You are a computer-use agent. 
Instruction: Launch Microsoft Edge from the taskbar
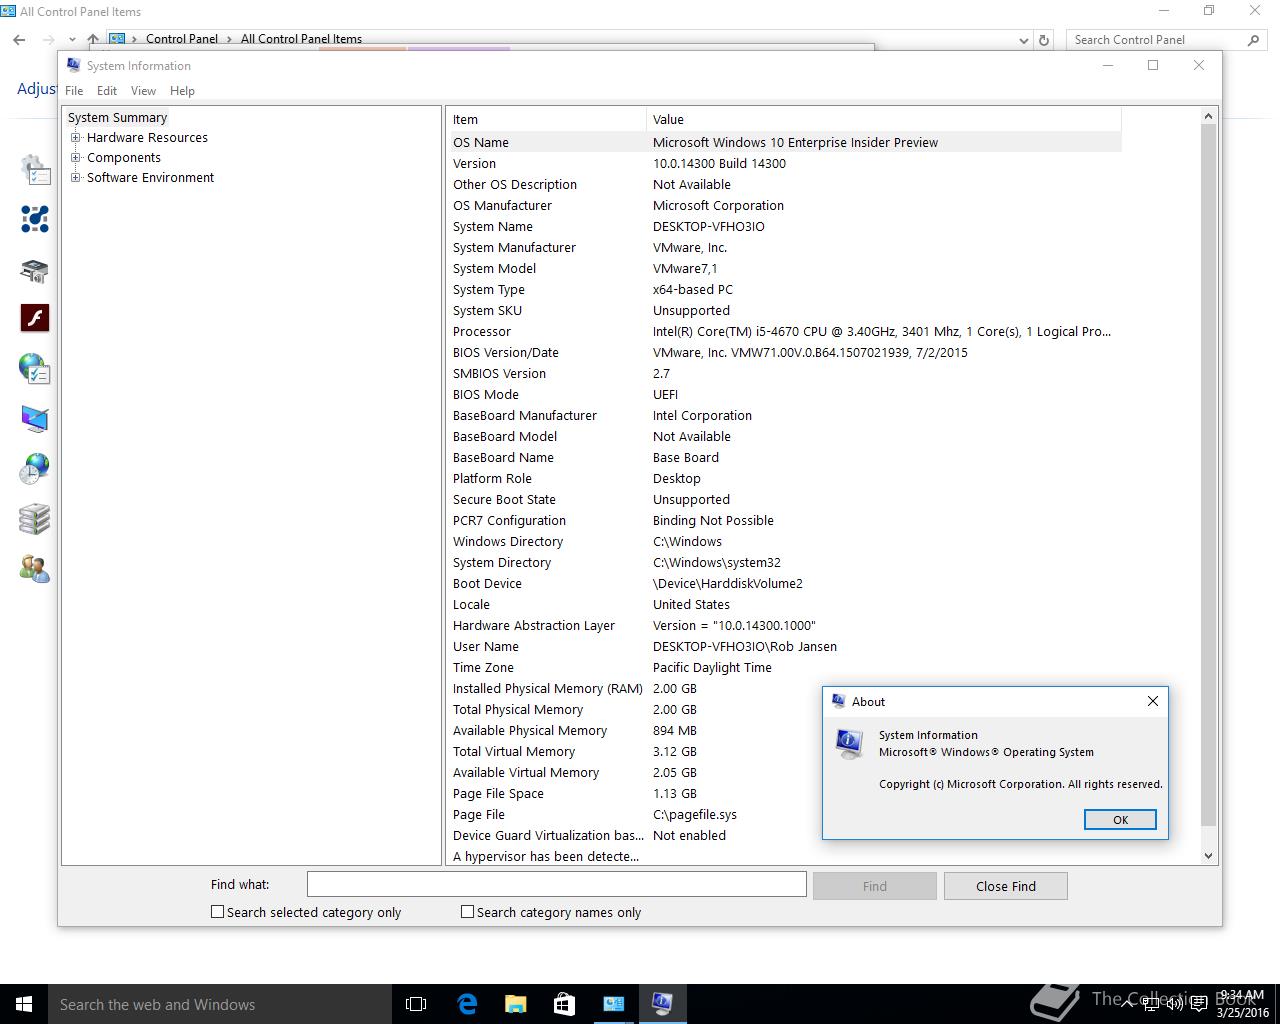[467, 1004]
